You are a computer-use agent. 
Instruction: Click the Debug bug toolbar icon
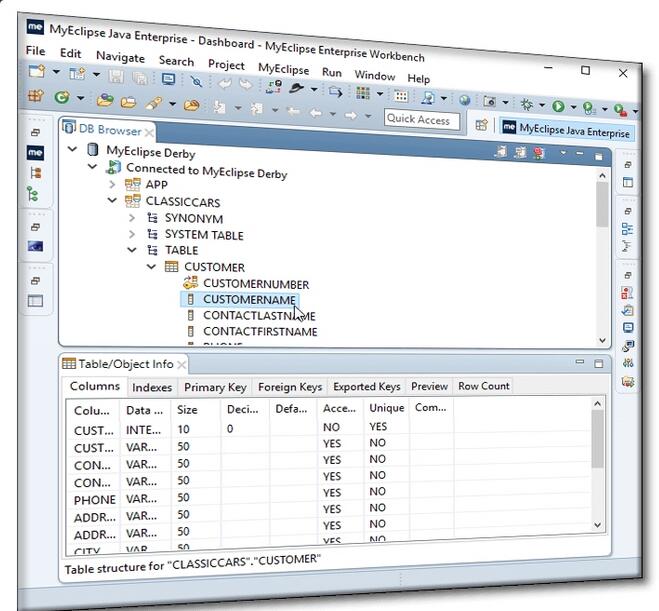coord(526,104)
